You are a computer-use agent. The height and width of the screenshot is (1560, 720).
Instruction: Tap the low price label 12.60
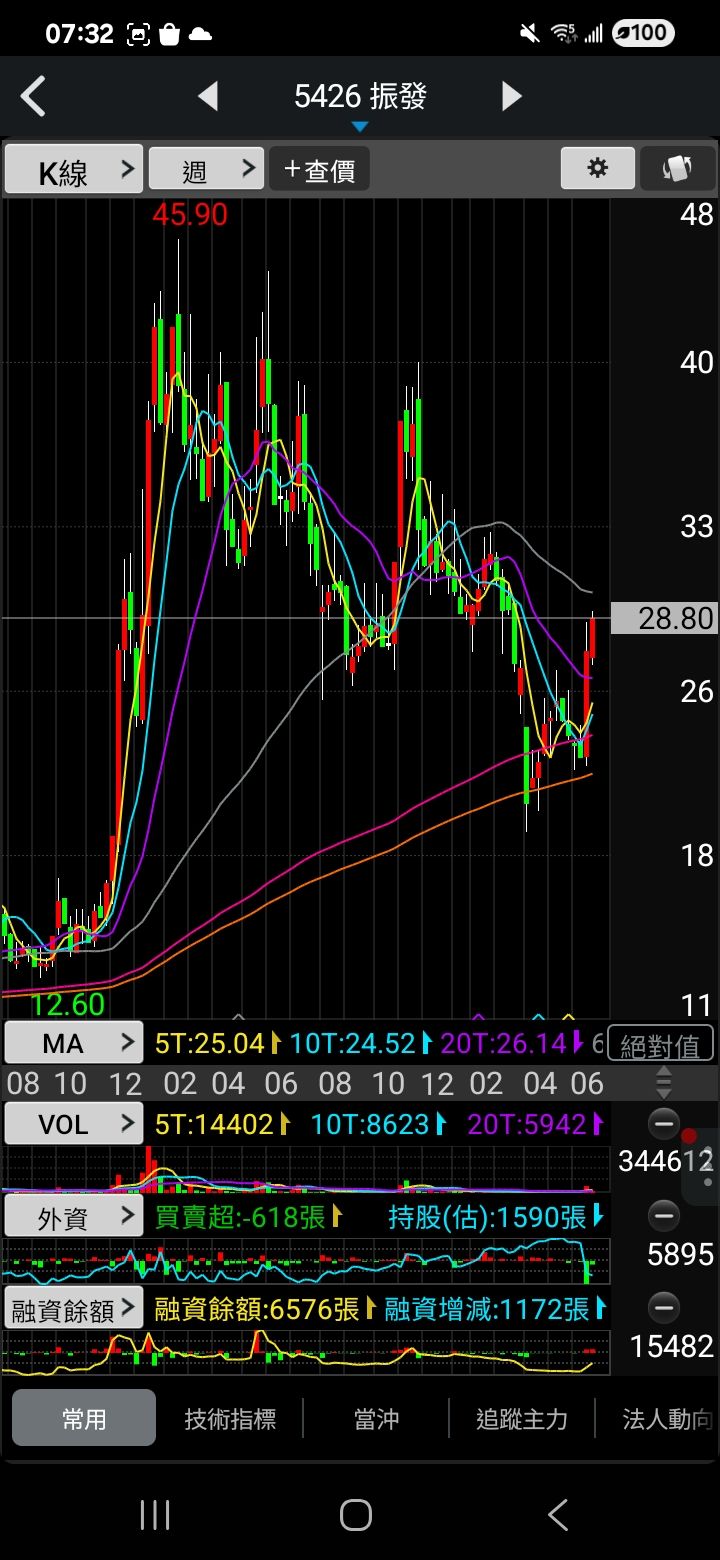tap(67, 1003)
